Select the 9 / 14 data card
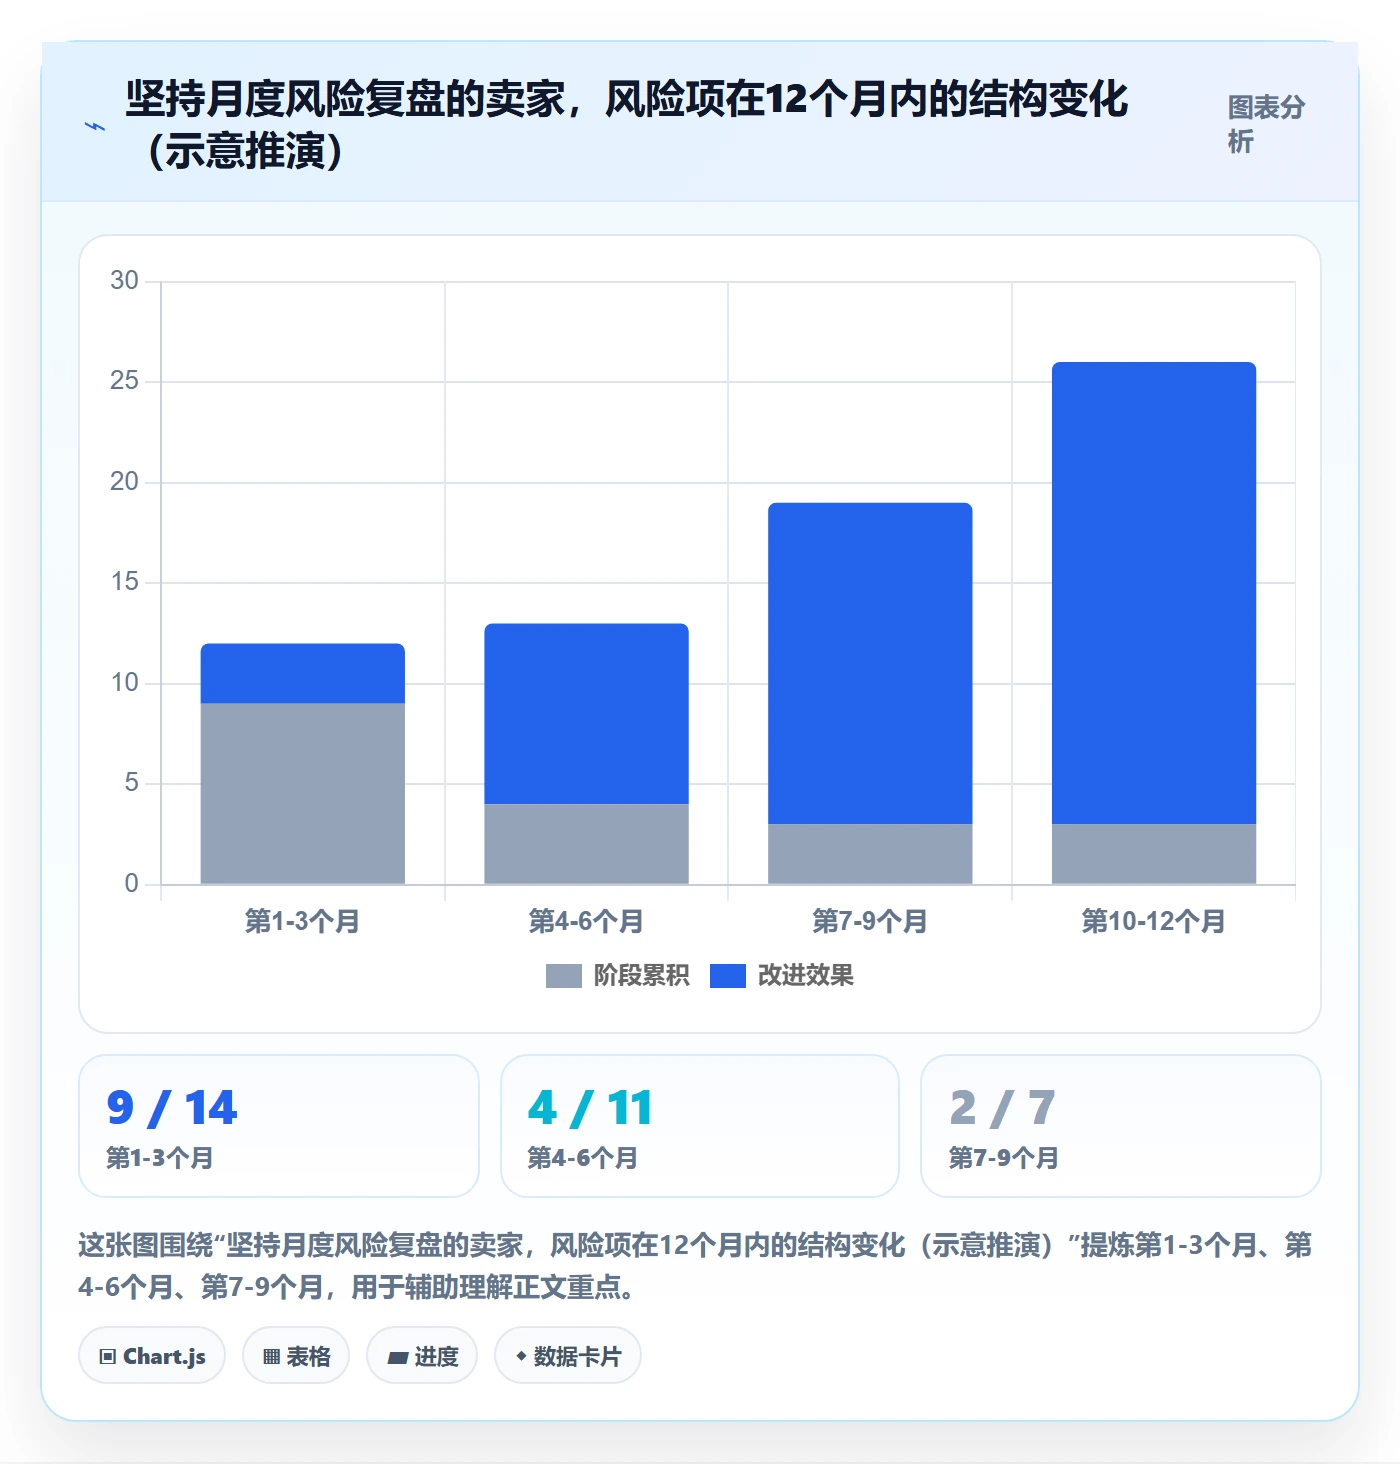This screenshot has width=1400, height=1464. pos(279,1126)
